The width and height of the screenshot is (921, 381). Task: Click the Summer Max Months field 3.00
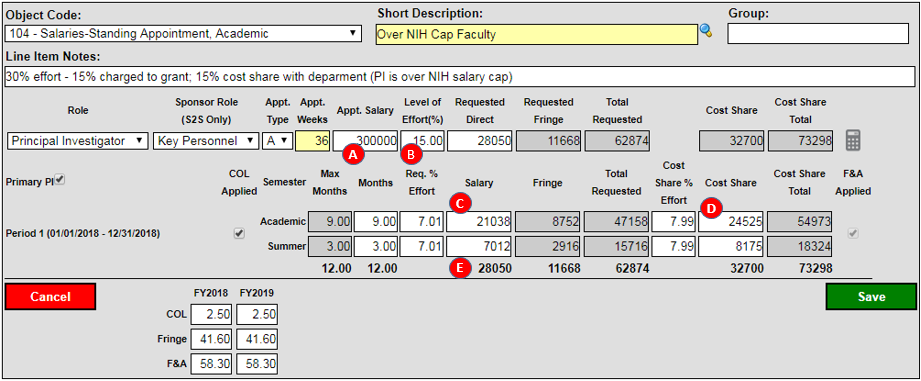click(331, 247)
